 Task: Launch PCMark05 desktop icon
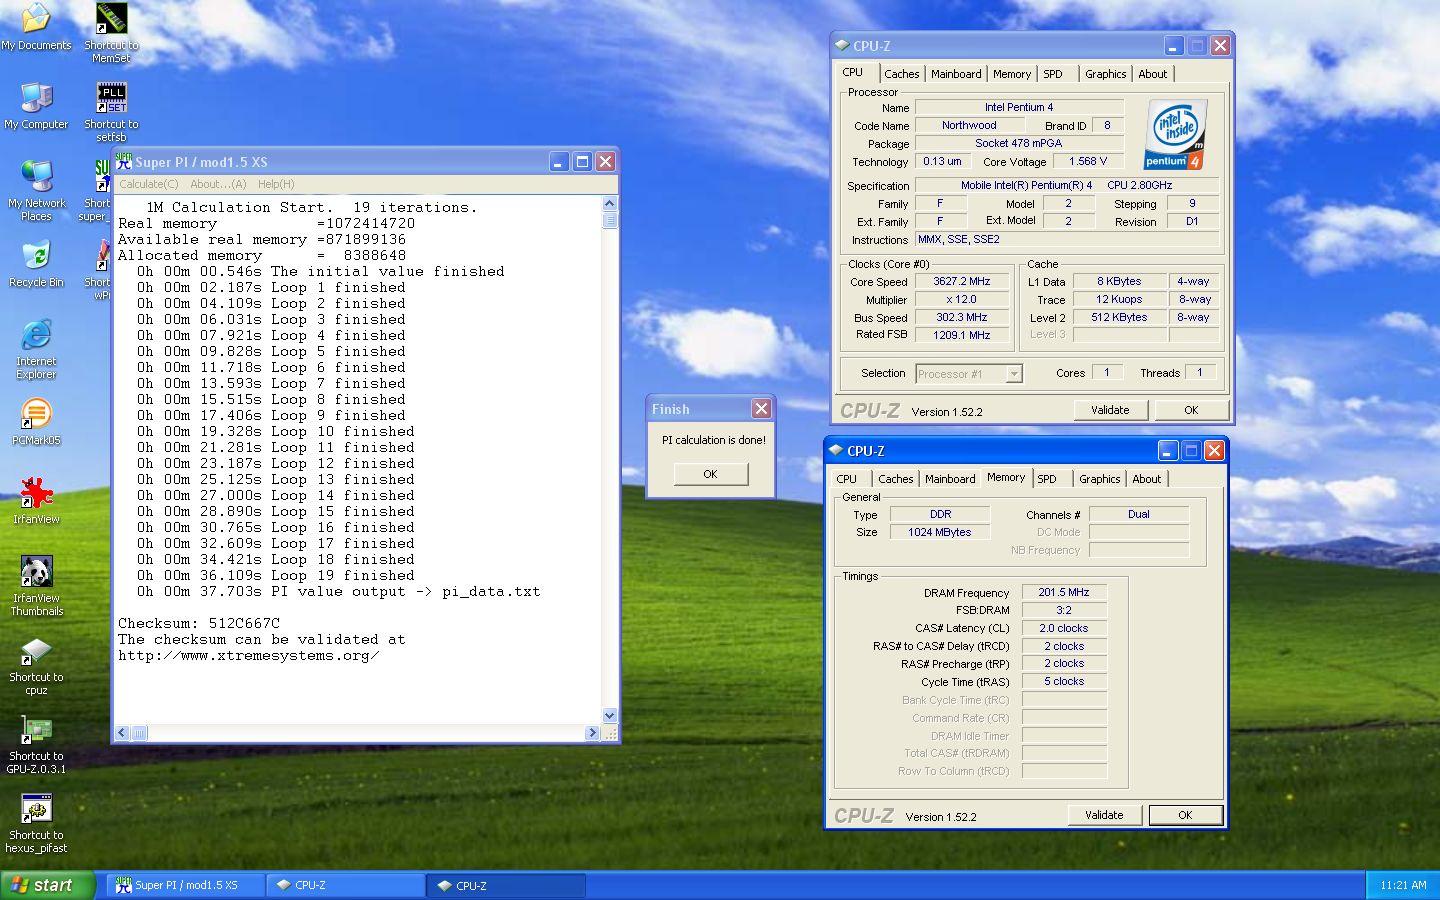[x=36, y=422]
